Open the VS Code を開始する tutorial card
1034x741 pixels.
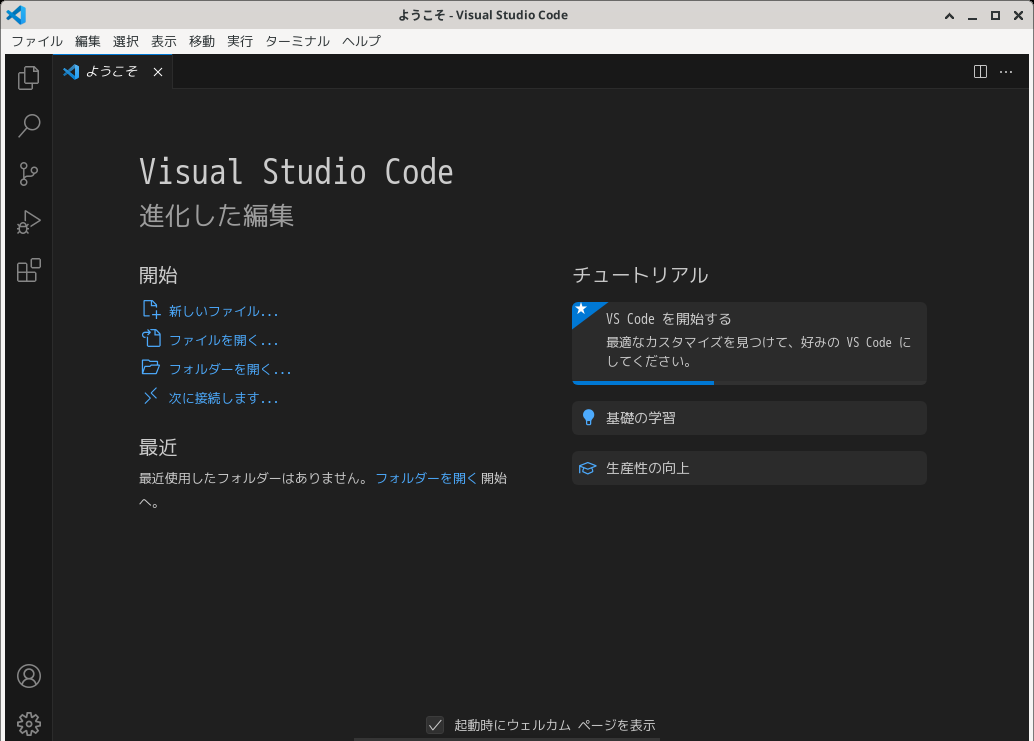749,343
